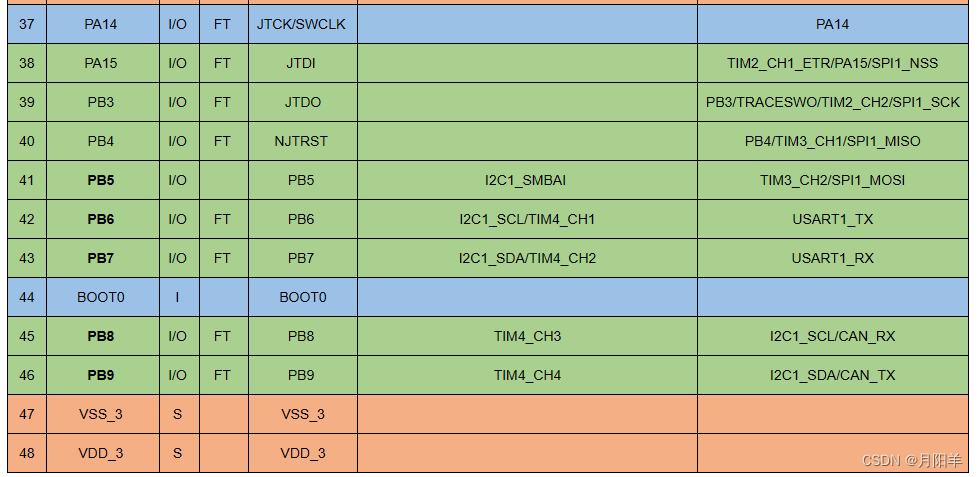Screen dimensions: 978x477
Task: Select the I2C1_SCL/CAN_RX remap cell
Action: tap(832, 336)
